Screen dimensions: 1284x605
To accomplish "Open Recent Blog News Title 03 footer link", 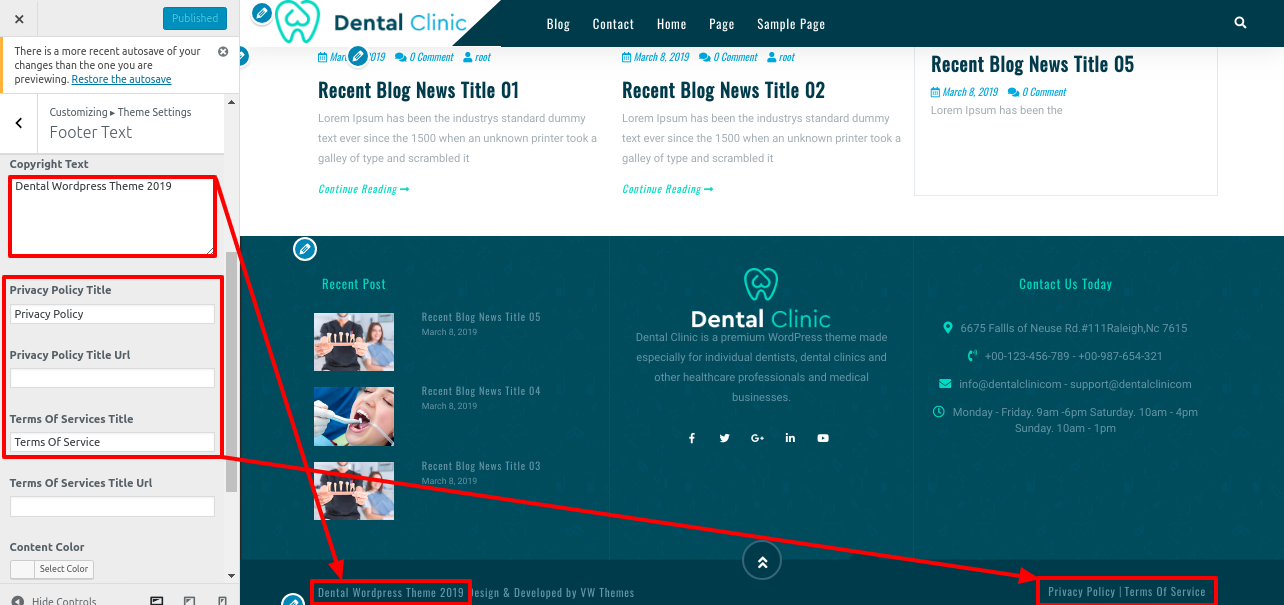I will pos(481,466).
